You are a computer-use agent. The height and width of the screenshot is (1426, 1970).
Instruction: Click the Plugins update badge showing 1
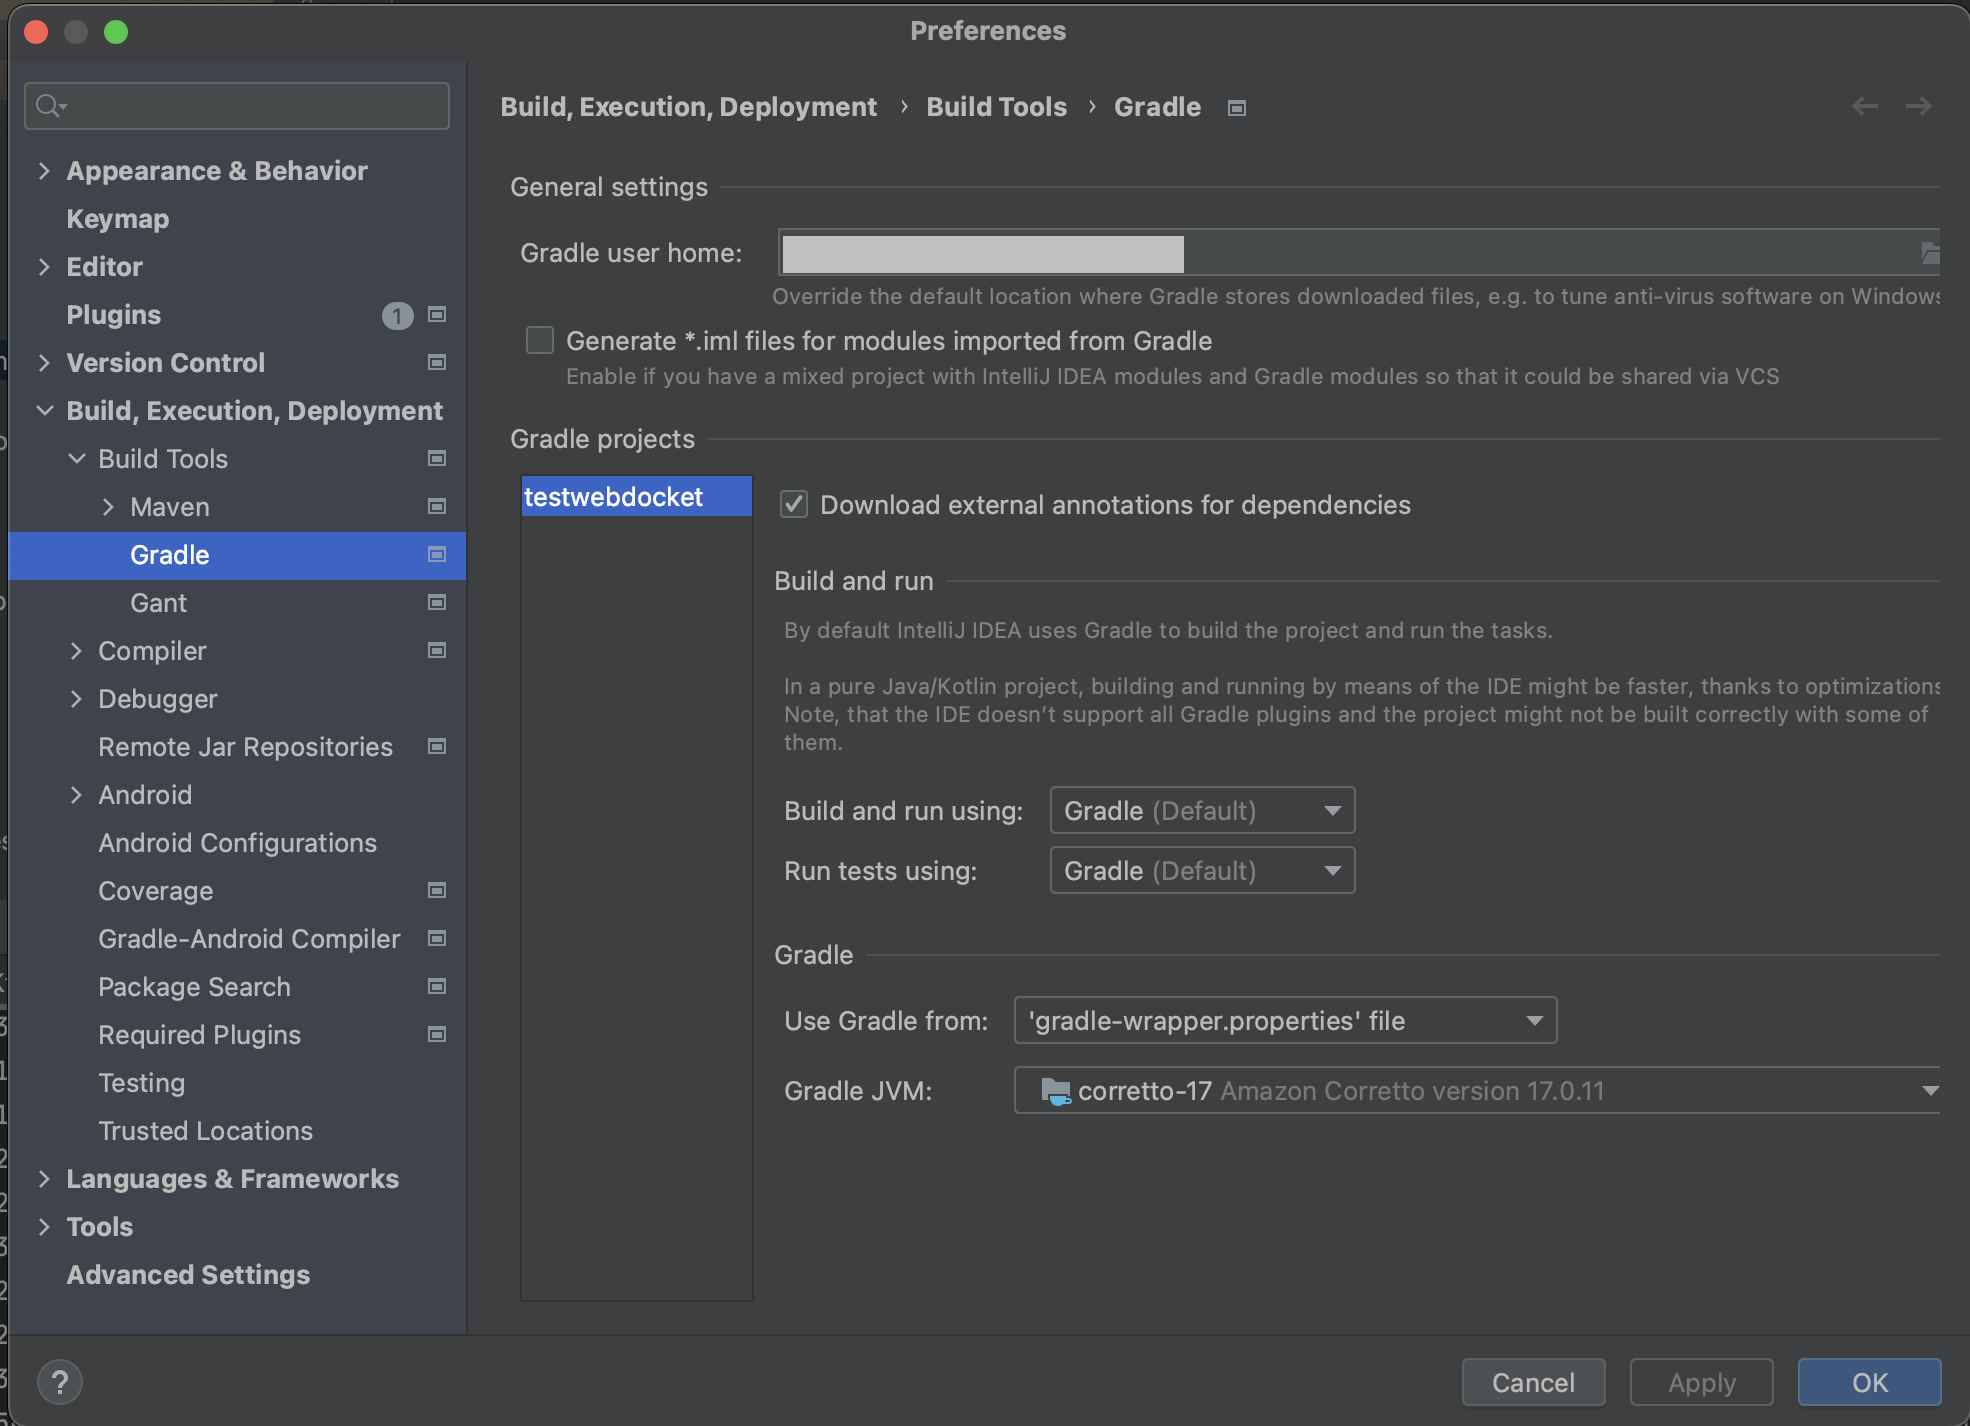(x=397, y=316)
